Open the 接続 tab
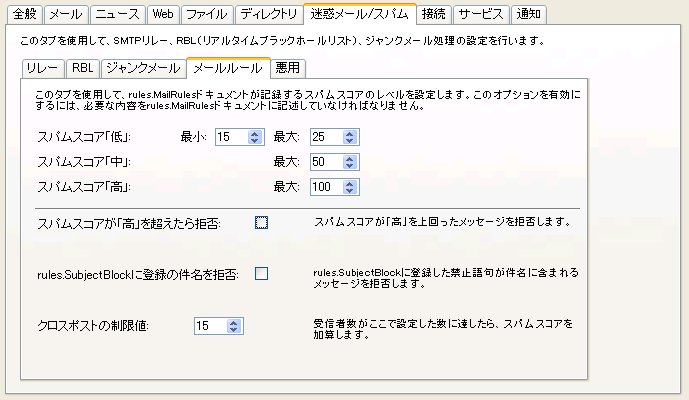689x400 pixels. (434, 15)
